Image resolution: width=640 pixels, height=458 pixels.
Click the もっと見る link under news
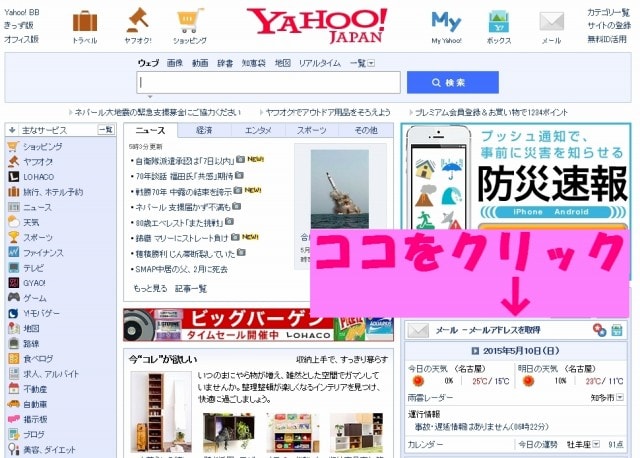(149, 289)
